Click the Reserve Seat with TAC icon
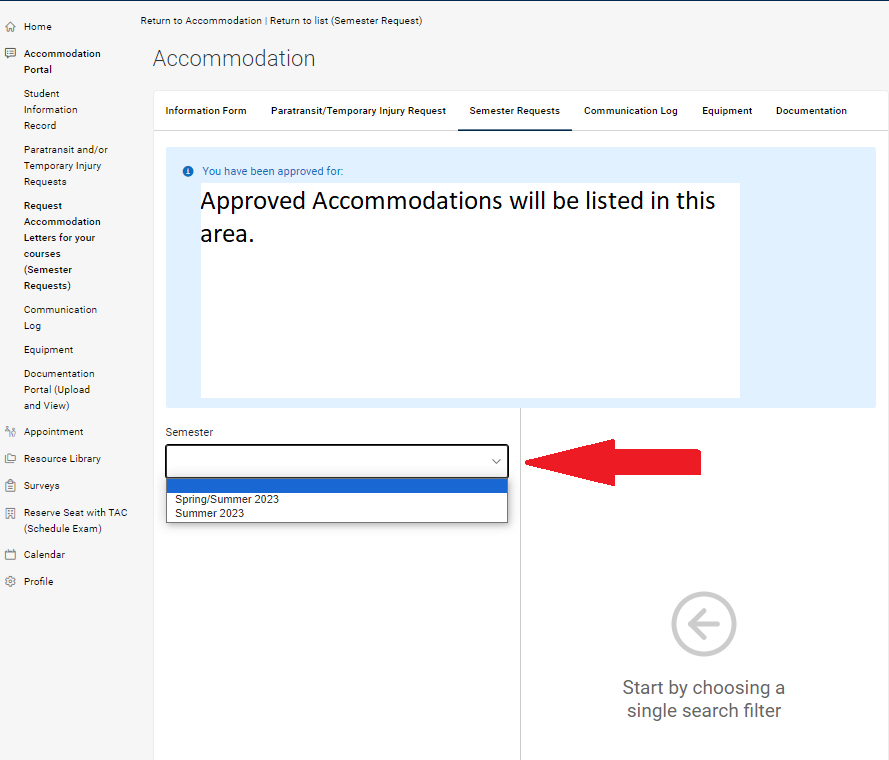The height and width of the screenshot is (760, 889). point(13,512)
